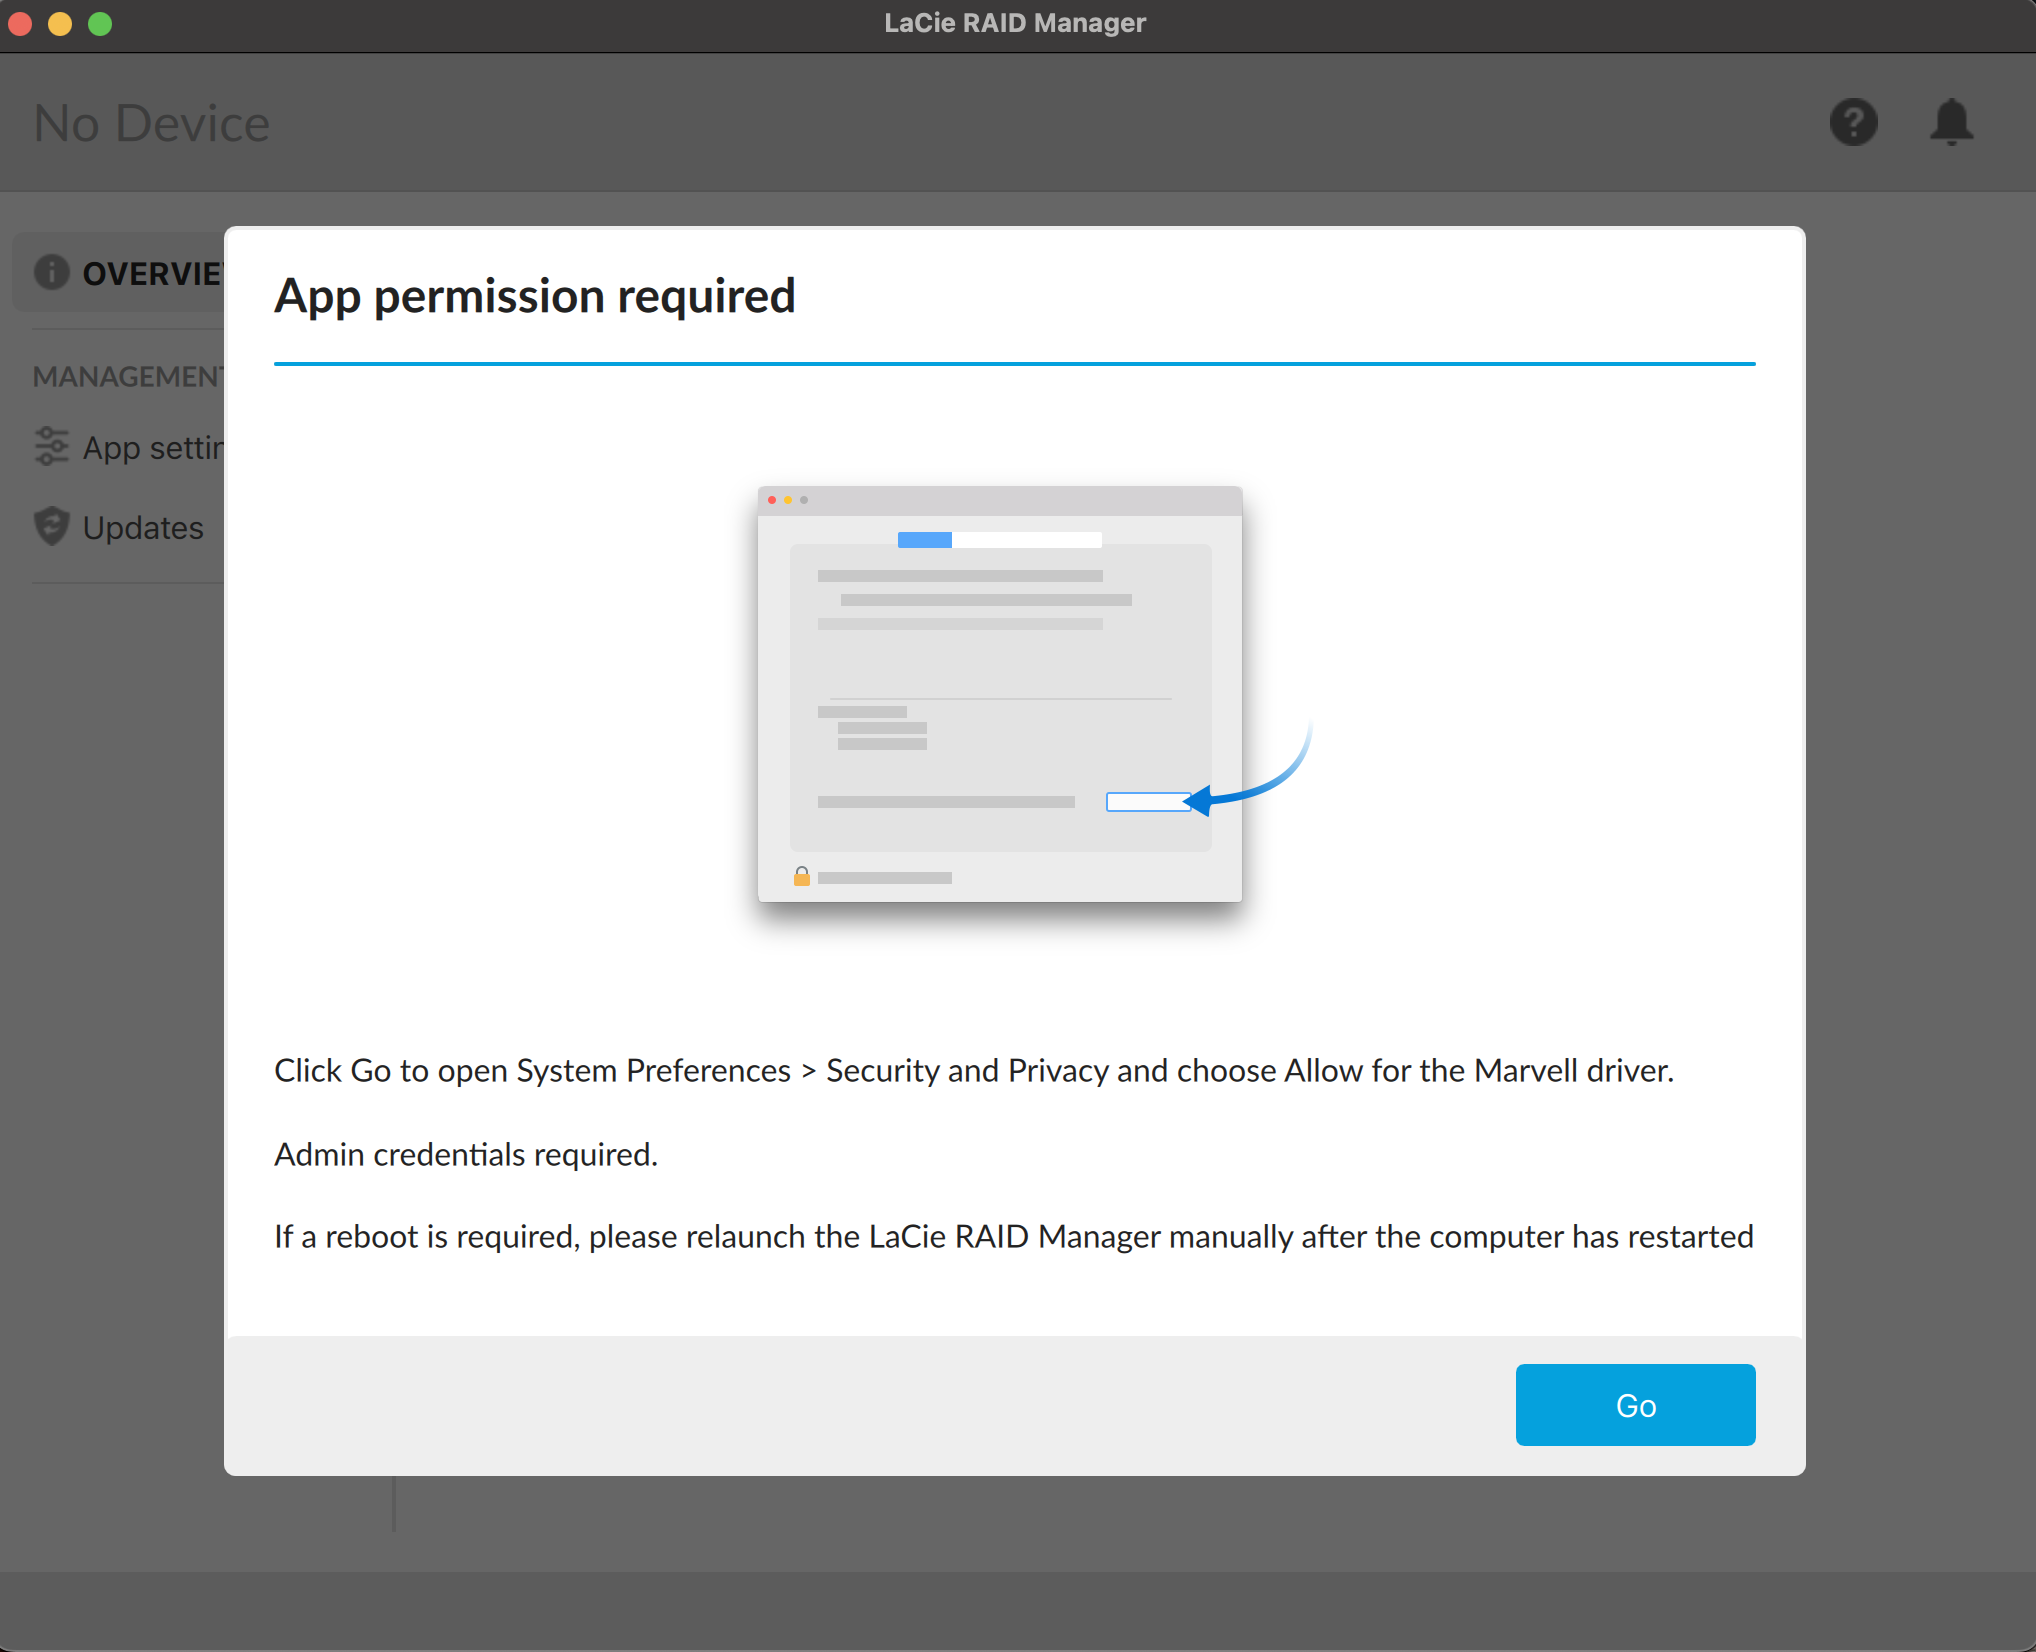Open notifications bell icon
The image size is (2036, 1652).
point(1951,122)
